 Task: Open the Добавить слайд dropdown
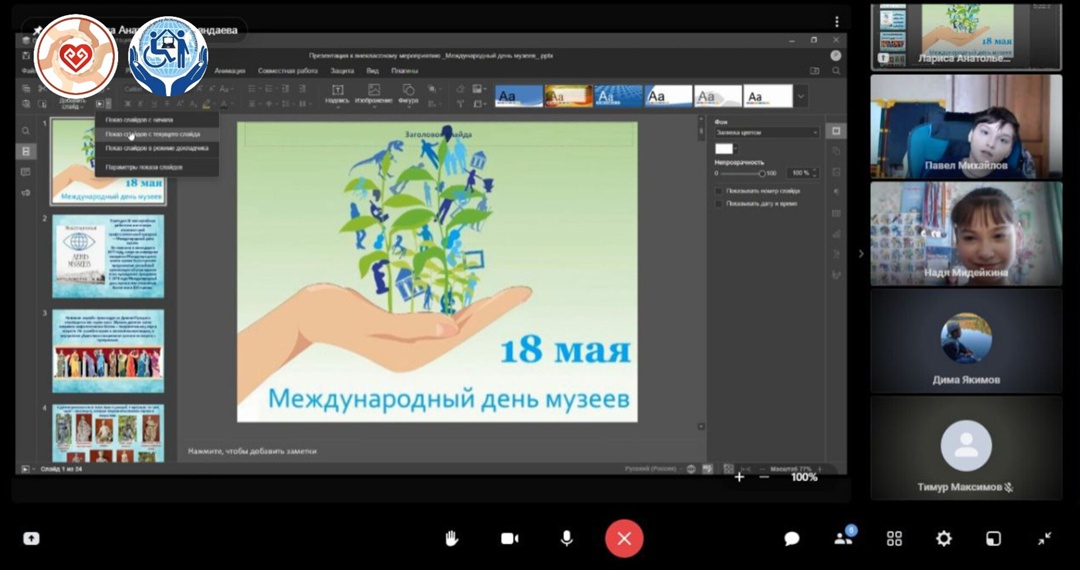click(72, 104)
